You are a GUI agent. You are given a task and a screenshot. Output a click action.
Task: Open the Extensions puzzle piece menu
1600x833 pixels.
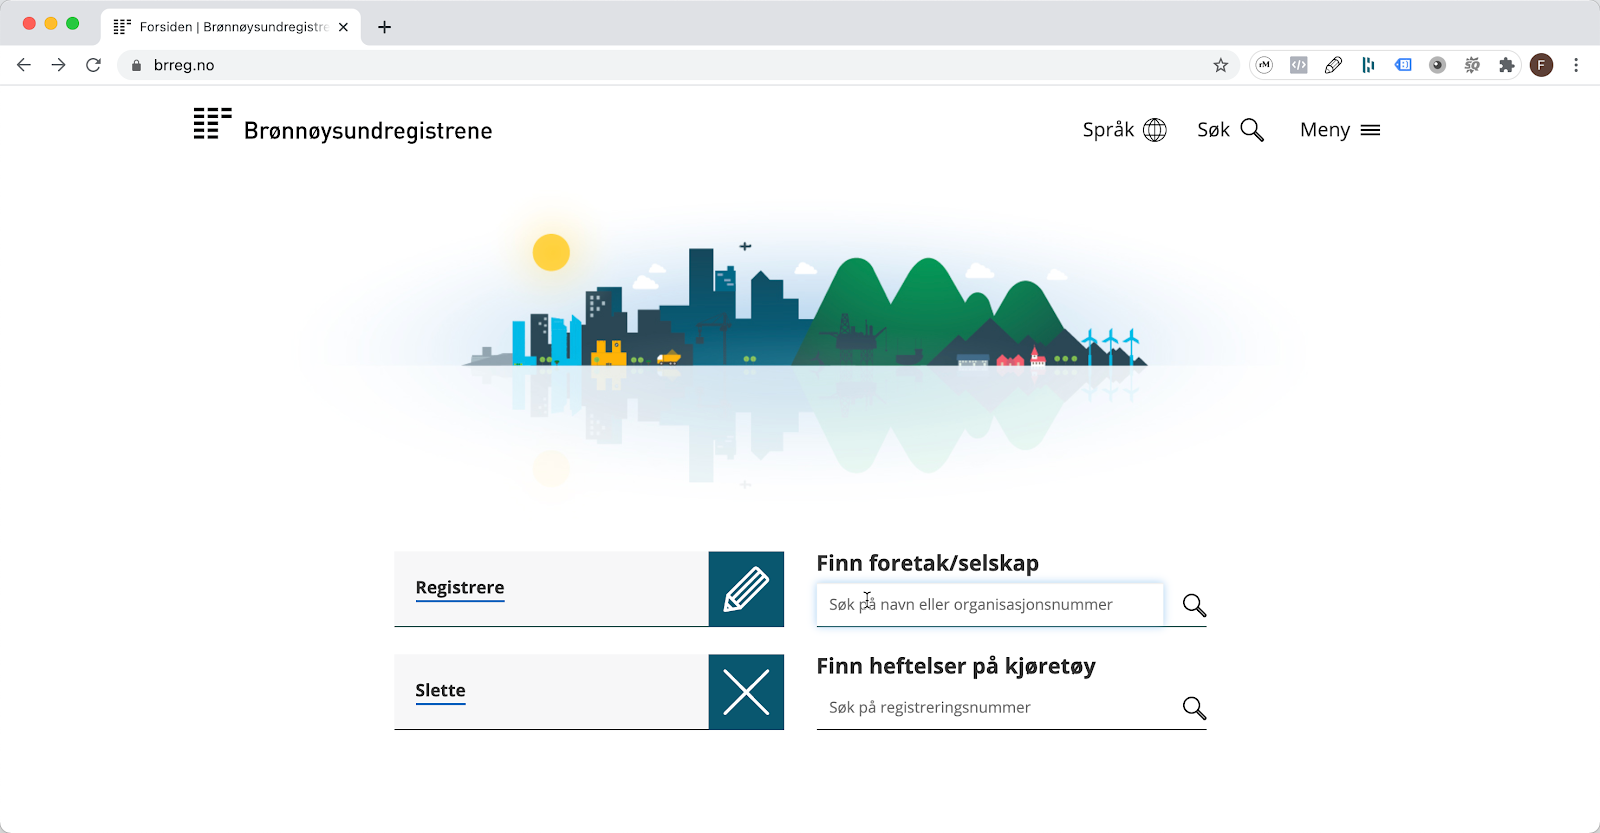click(x=1506, y=65)
